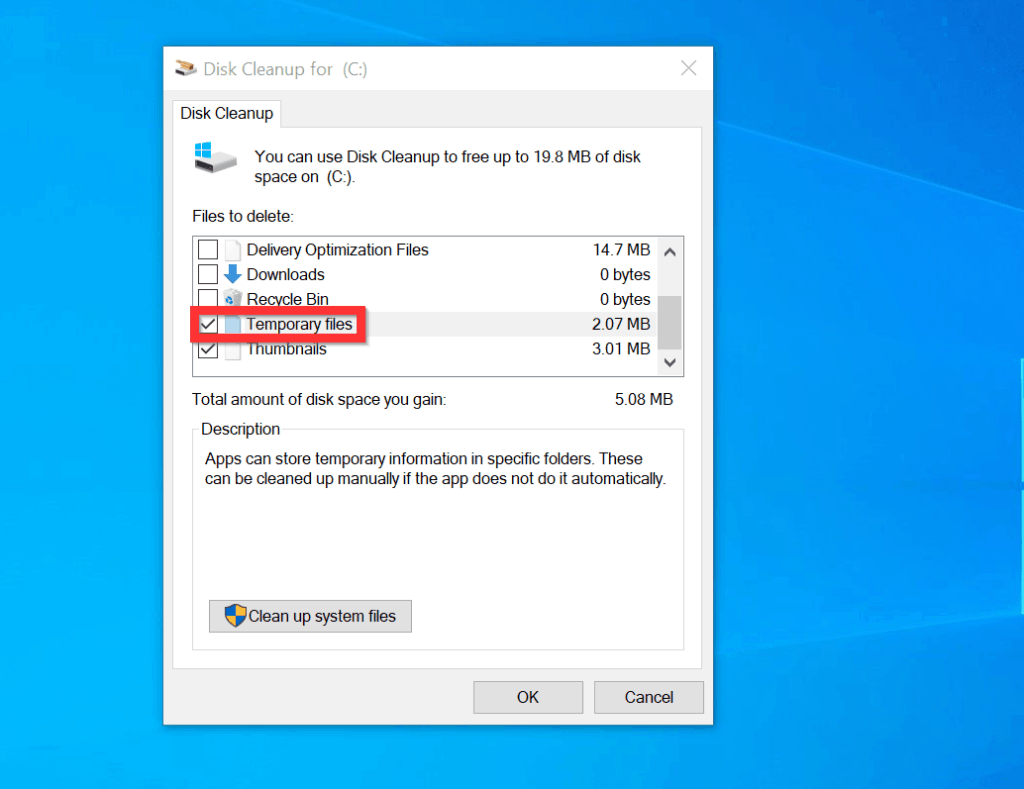Confirm cleanup with the OK button
This screenshot has height=789, width=1024.
[x=528, y=697]
